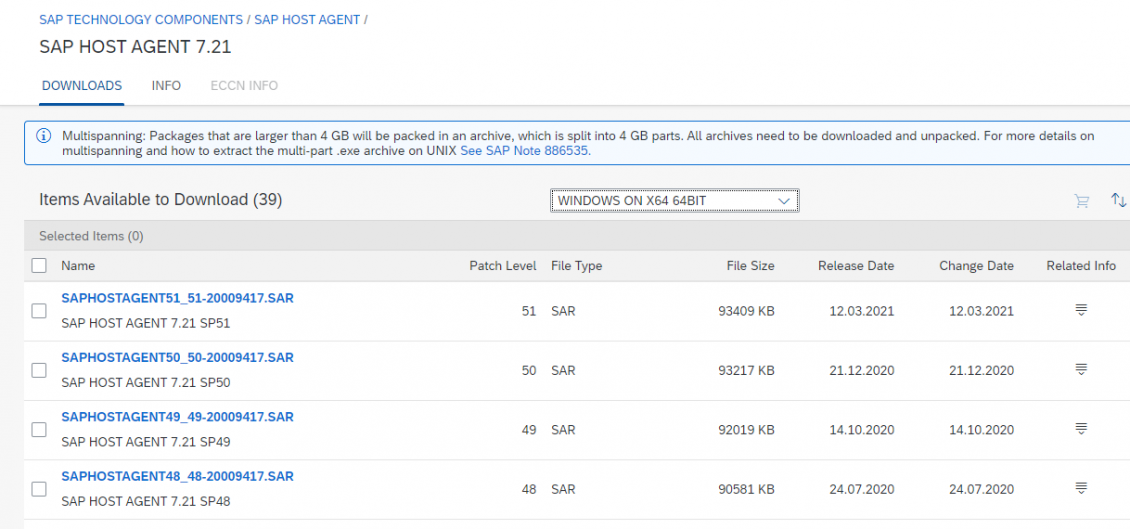
Task: Click the Items Available to Download (39) heading
Action: [x=161, y=200]
